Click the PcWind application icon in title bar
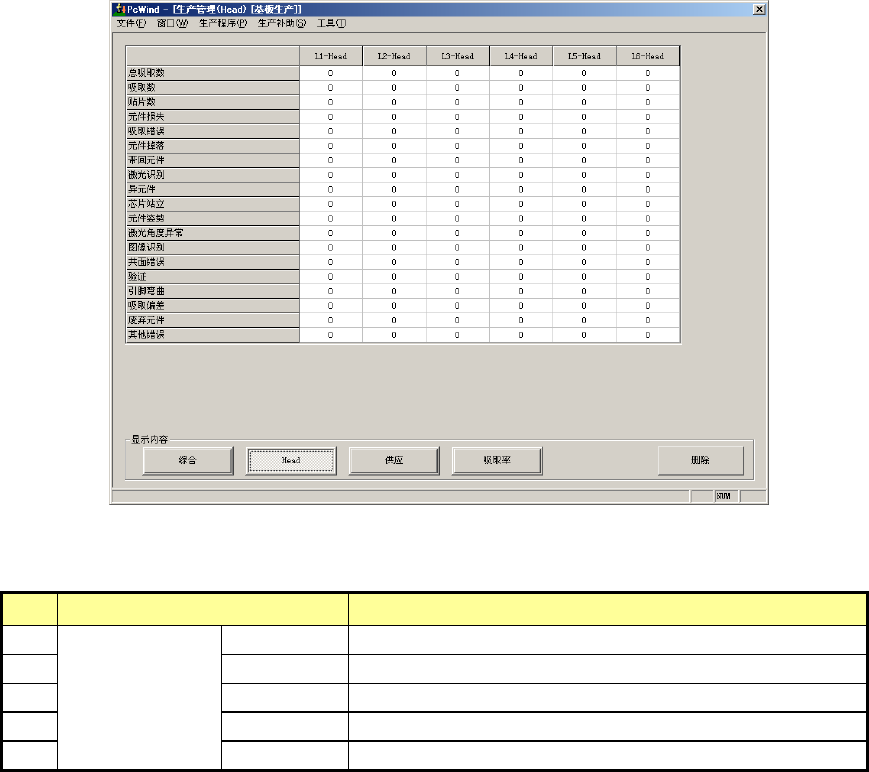Image resolution: width=869 pixels, height=772 pixels. (119, 9)
